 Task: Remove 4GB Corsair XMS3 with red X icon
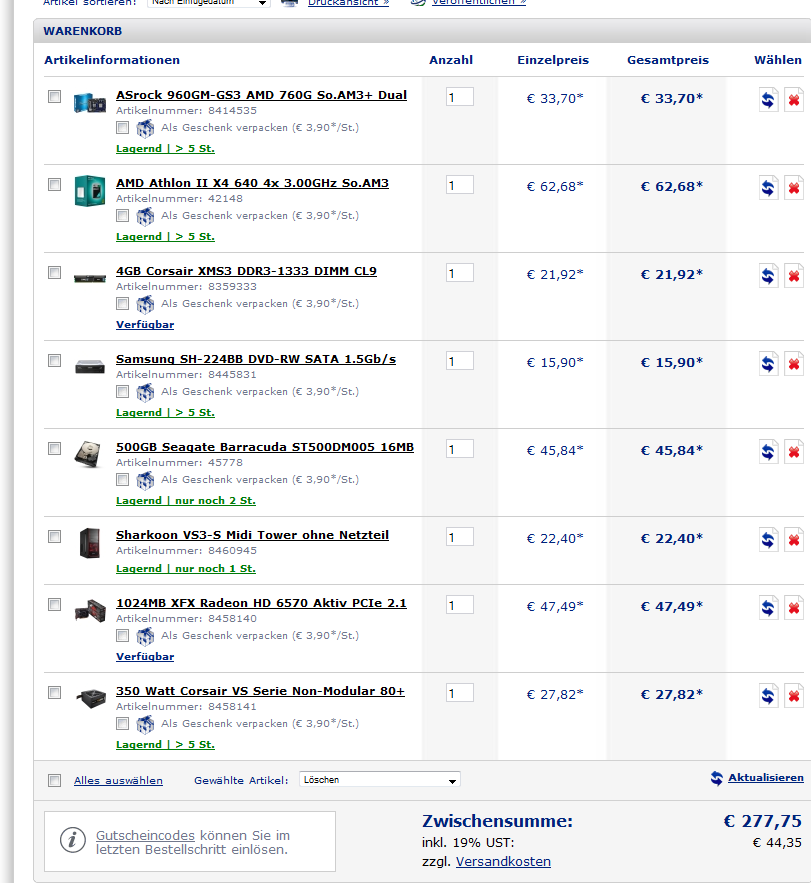(794, 276)
